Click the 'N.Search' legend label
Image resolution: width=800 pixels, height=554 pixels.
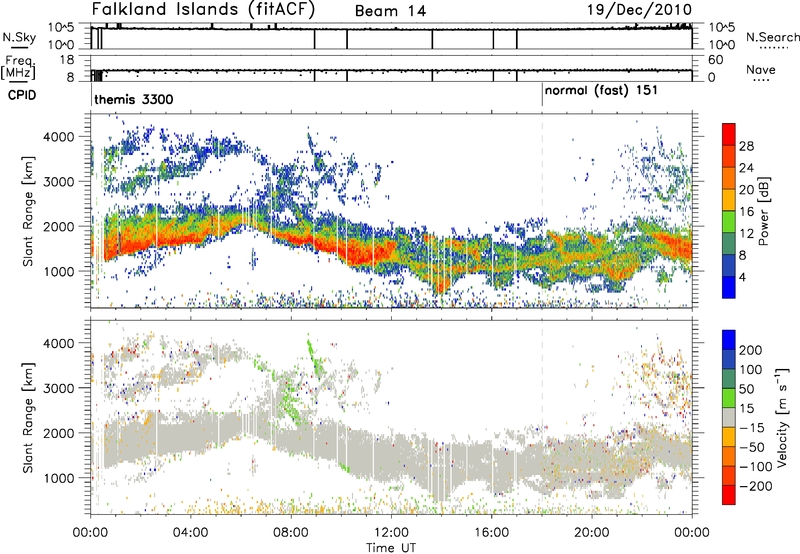coord(772,37)
